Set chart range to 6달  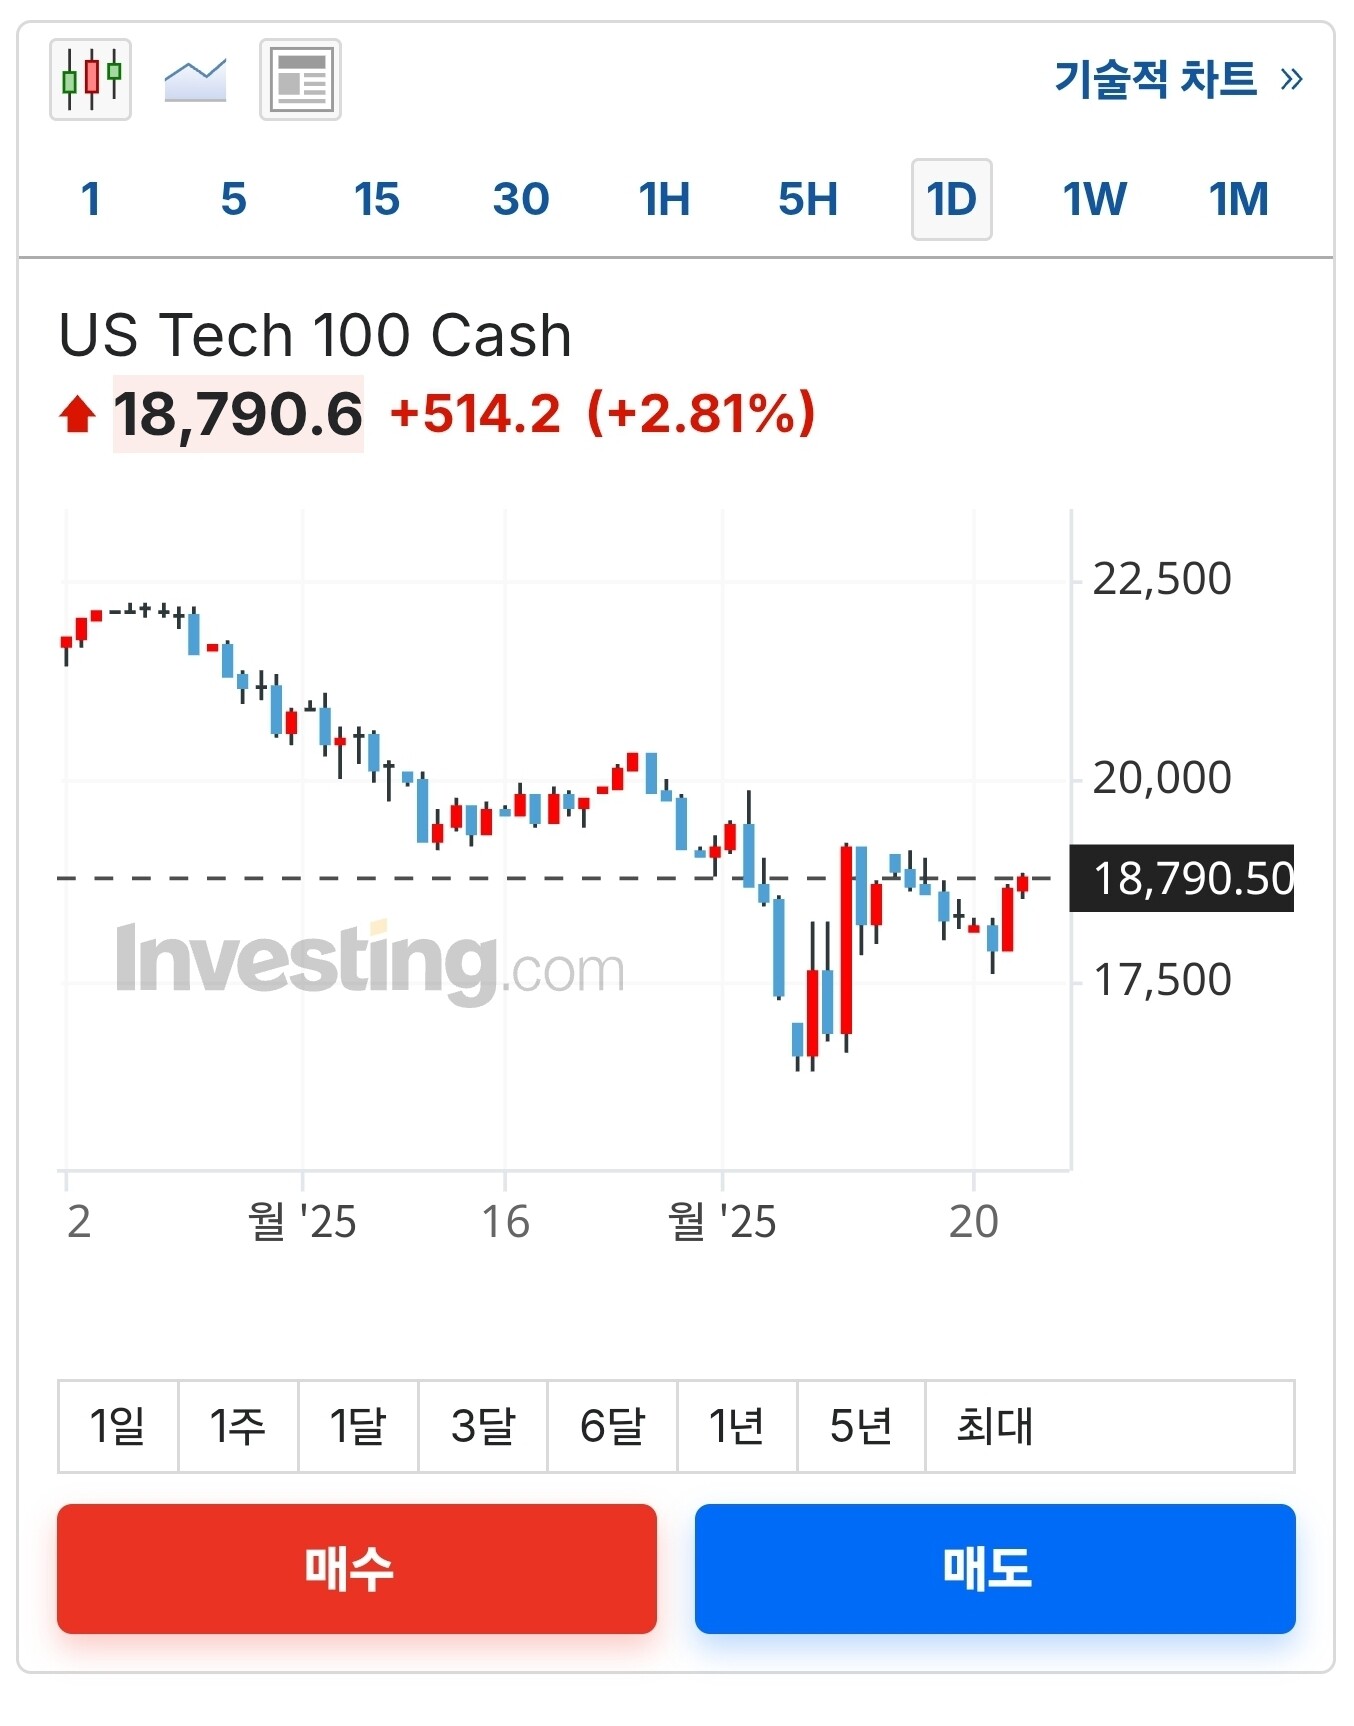coord(612,1426)
